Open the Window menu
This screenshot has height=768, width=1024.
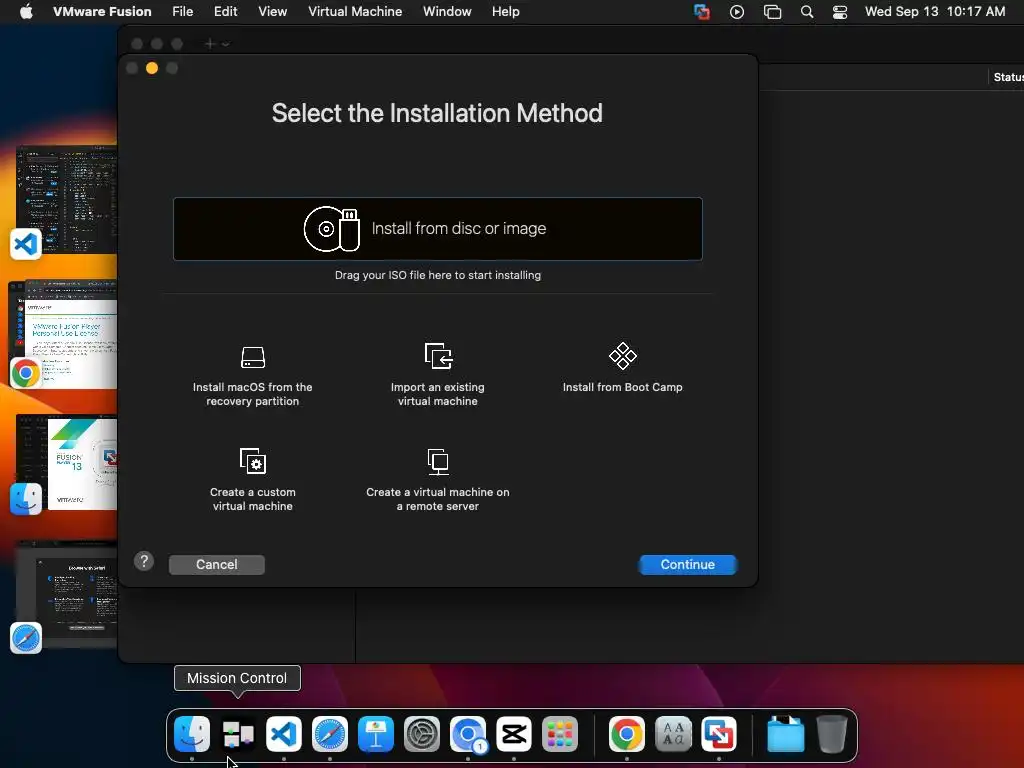pyautogui.click(x=447, y=12)
